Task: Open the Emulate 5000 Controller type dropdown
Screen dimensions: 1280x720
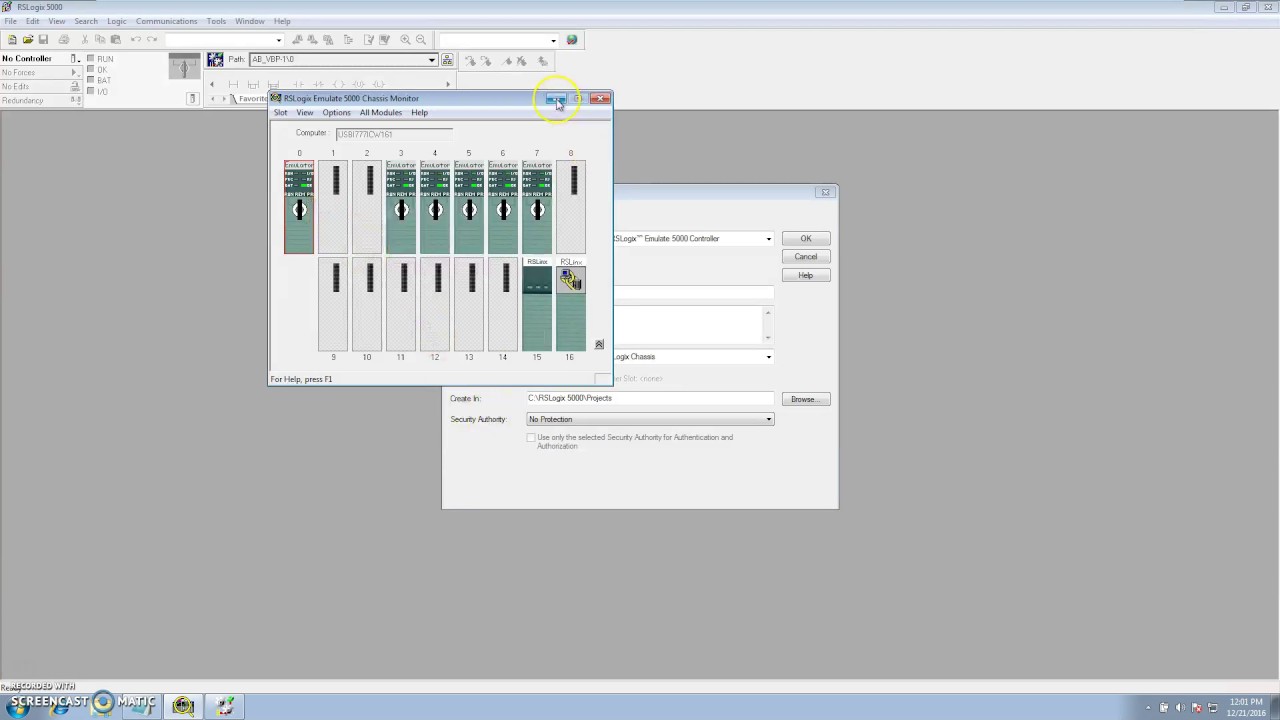Action: point(768,239)
